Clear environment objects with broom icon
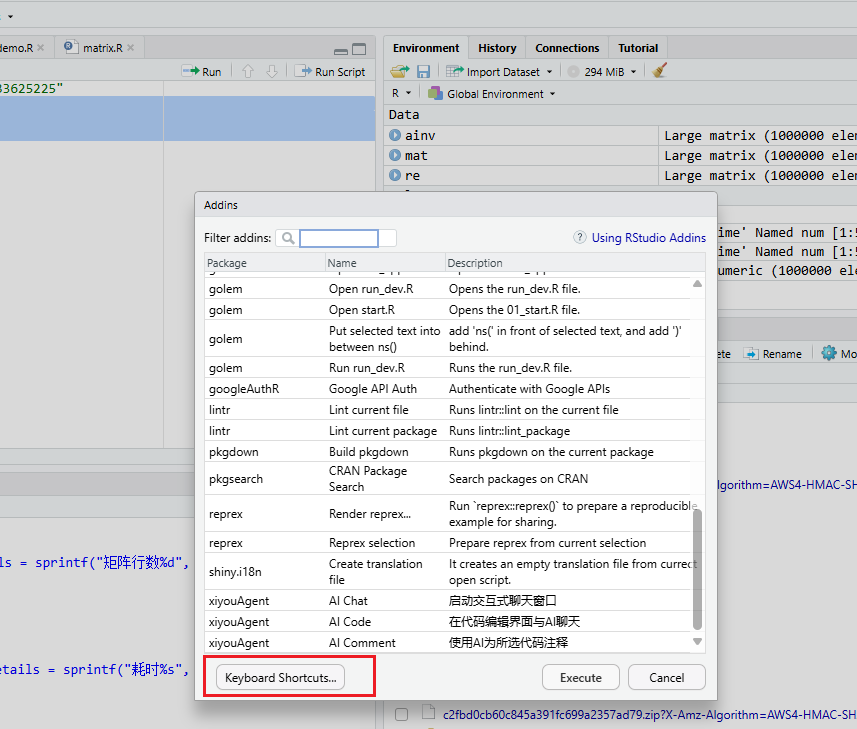Image resolution: width=857 pixels, height=729 pixels. tap(656, 71)
